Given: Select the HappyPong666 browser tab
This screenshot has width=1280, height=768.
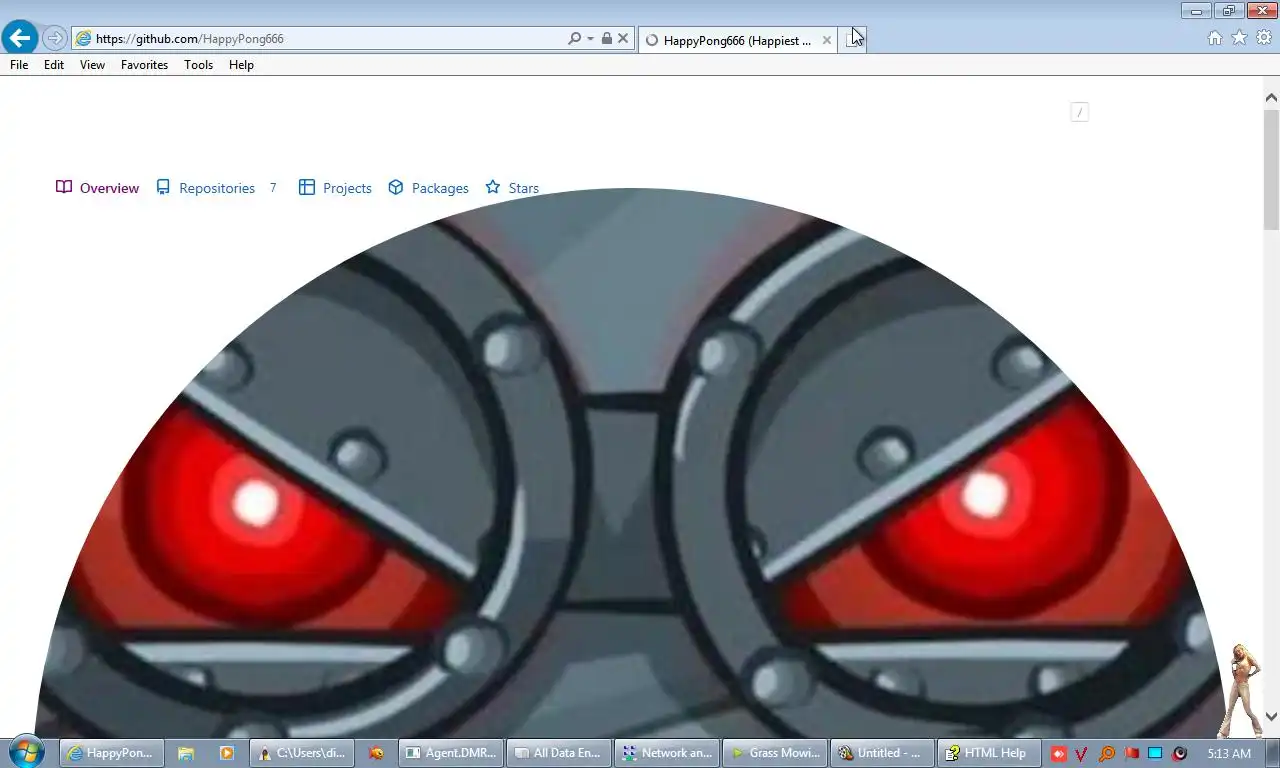Looking at the screenshot, I should tap(737, 40).
